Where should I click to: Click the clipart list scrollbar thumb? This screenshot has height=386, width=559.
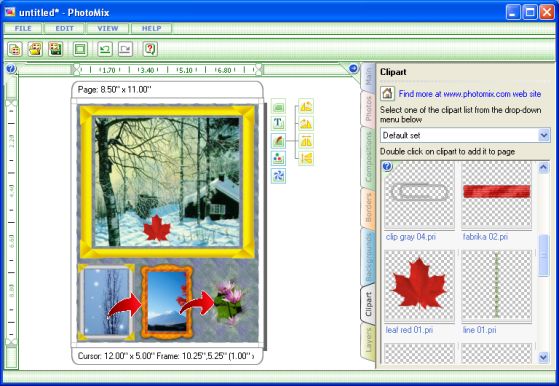(543, 255)
